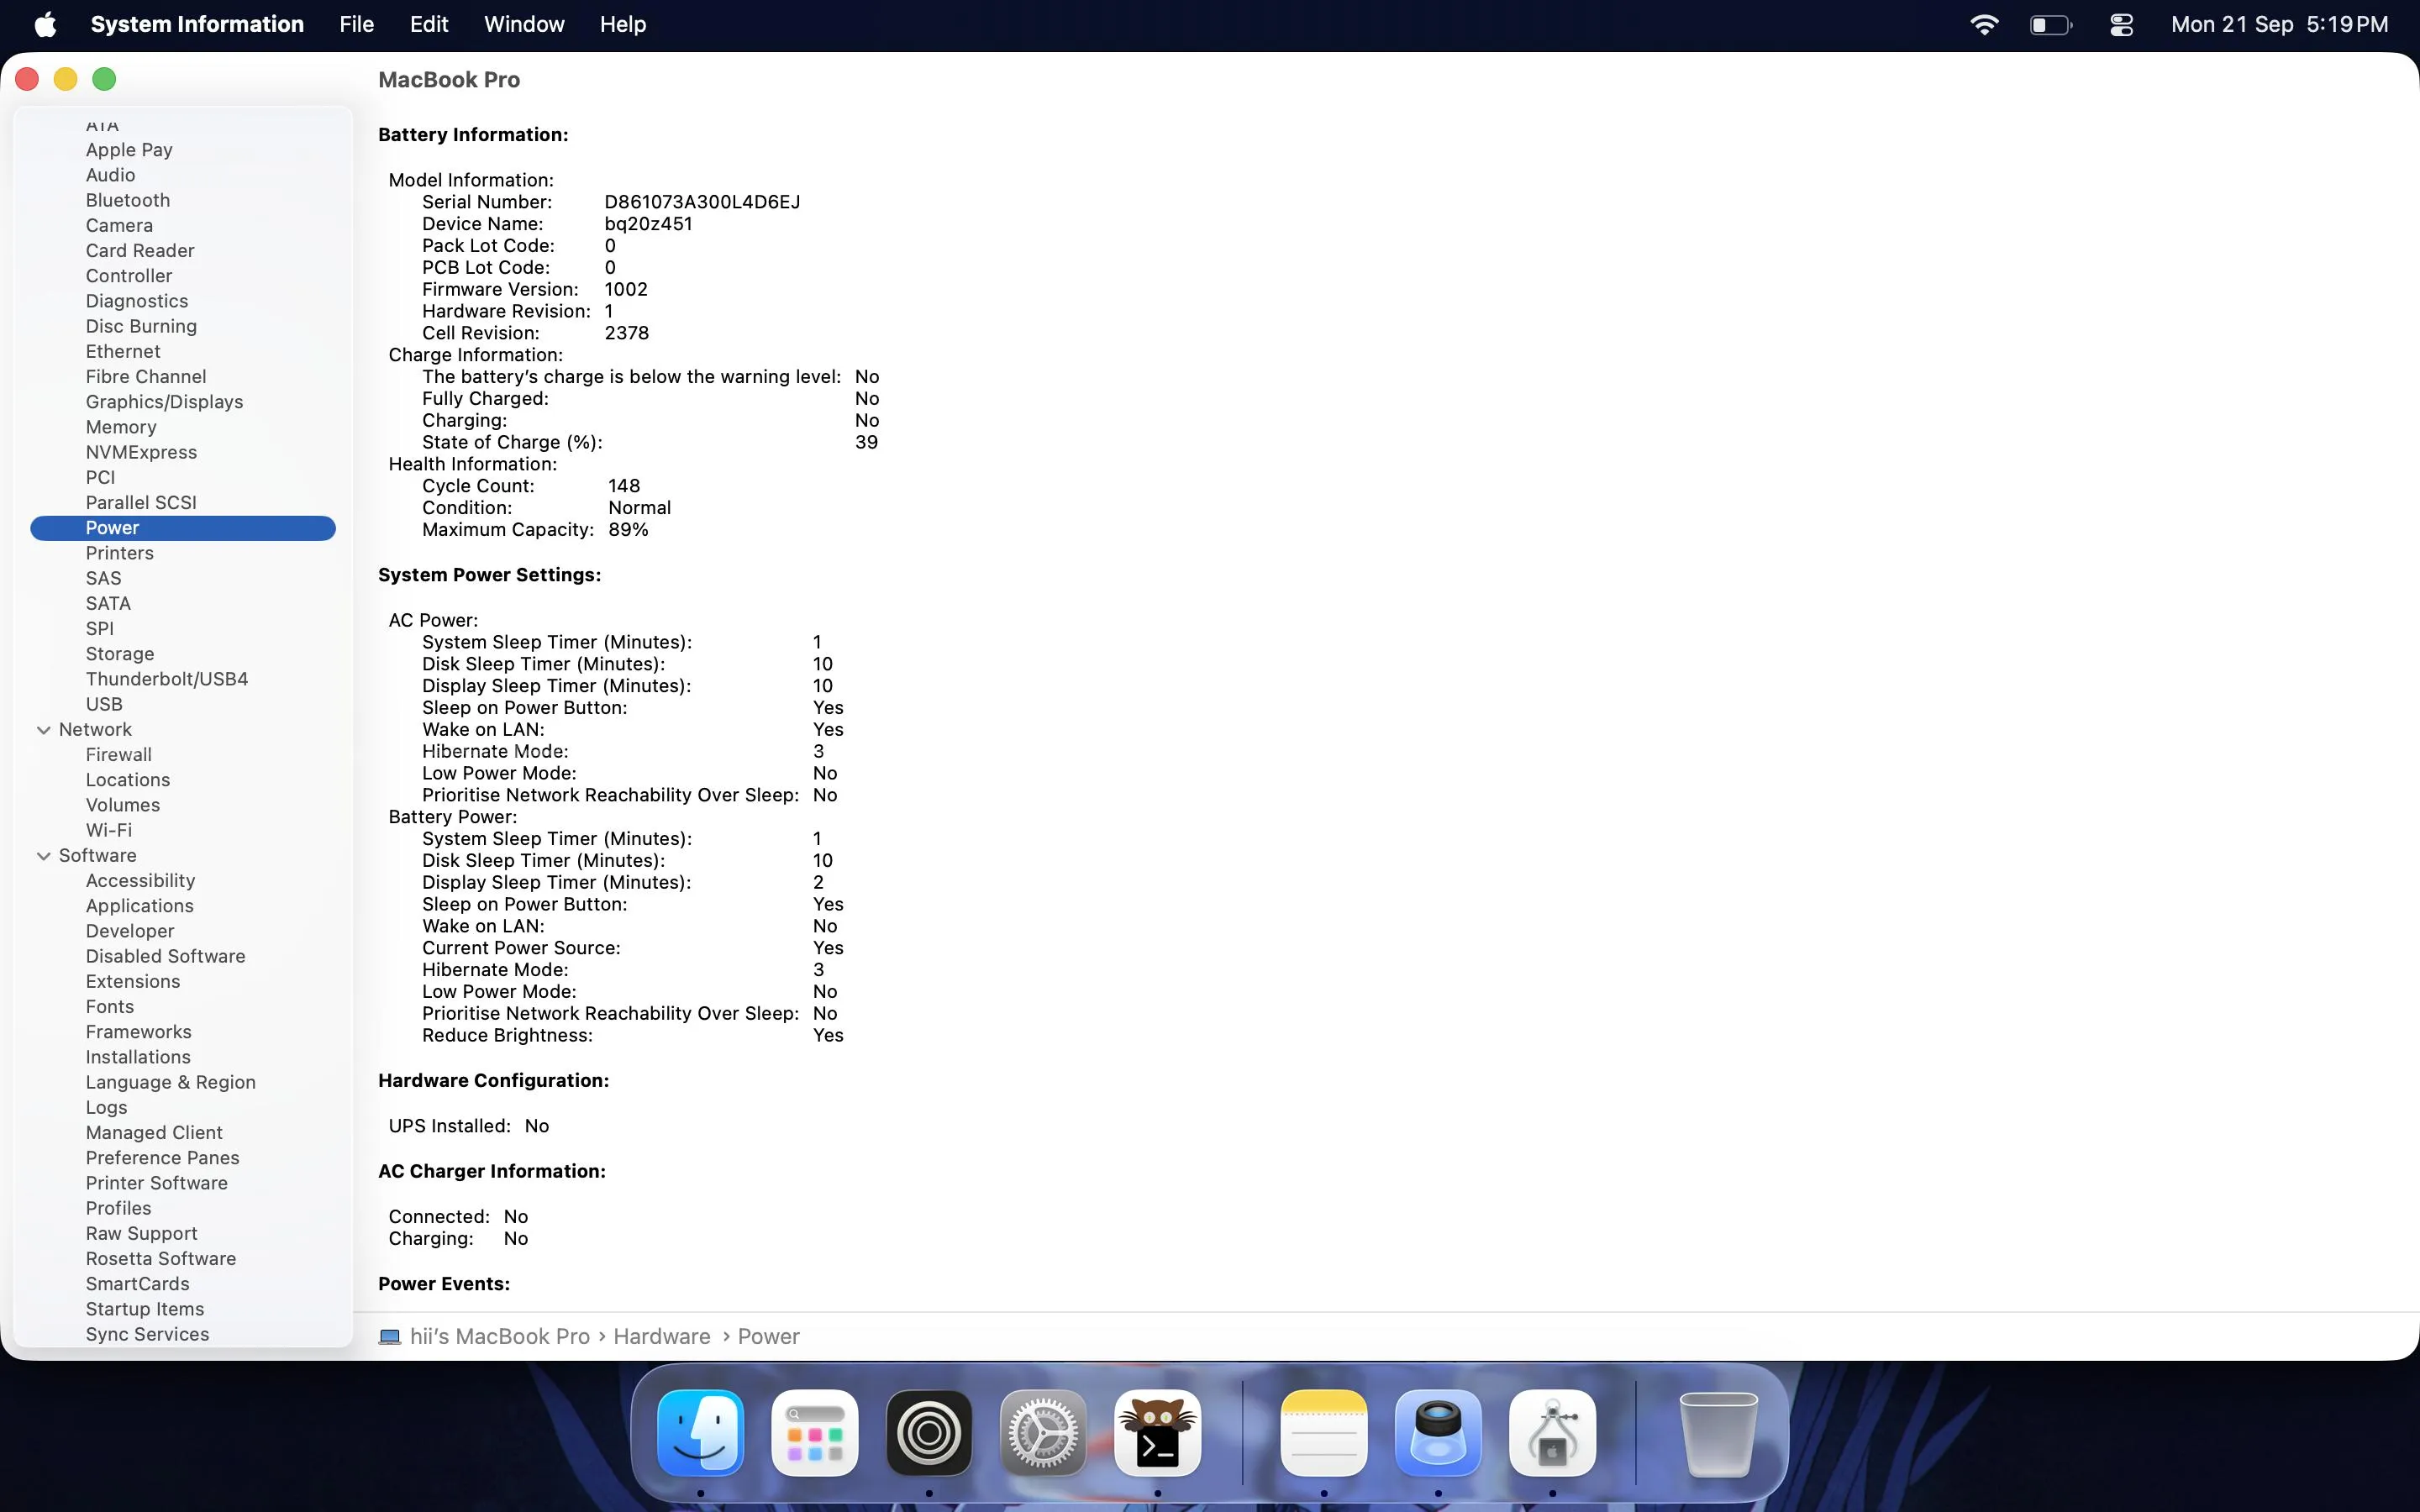Select USB in the sidebar
Screen dimensions: 2420x1512
coord(104,704)
